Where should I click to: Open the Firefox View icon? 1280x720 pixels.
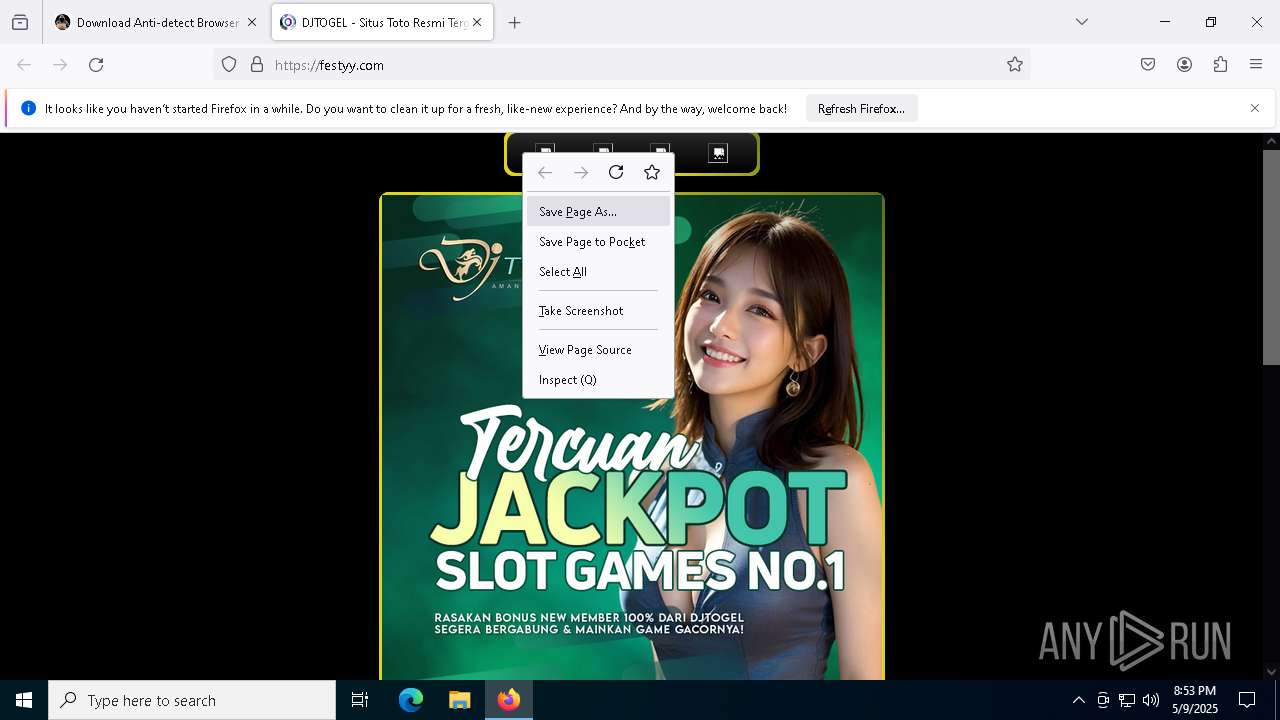tap(20, 22)
